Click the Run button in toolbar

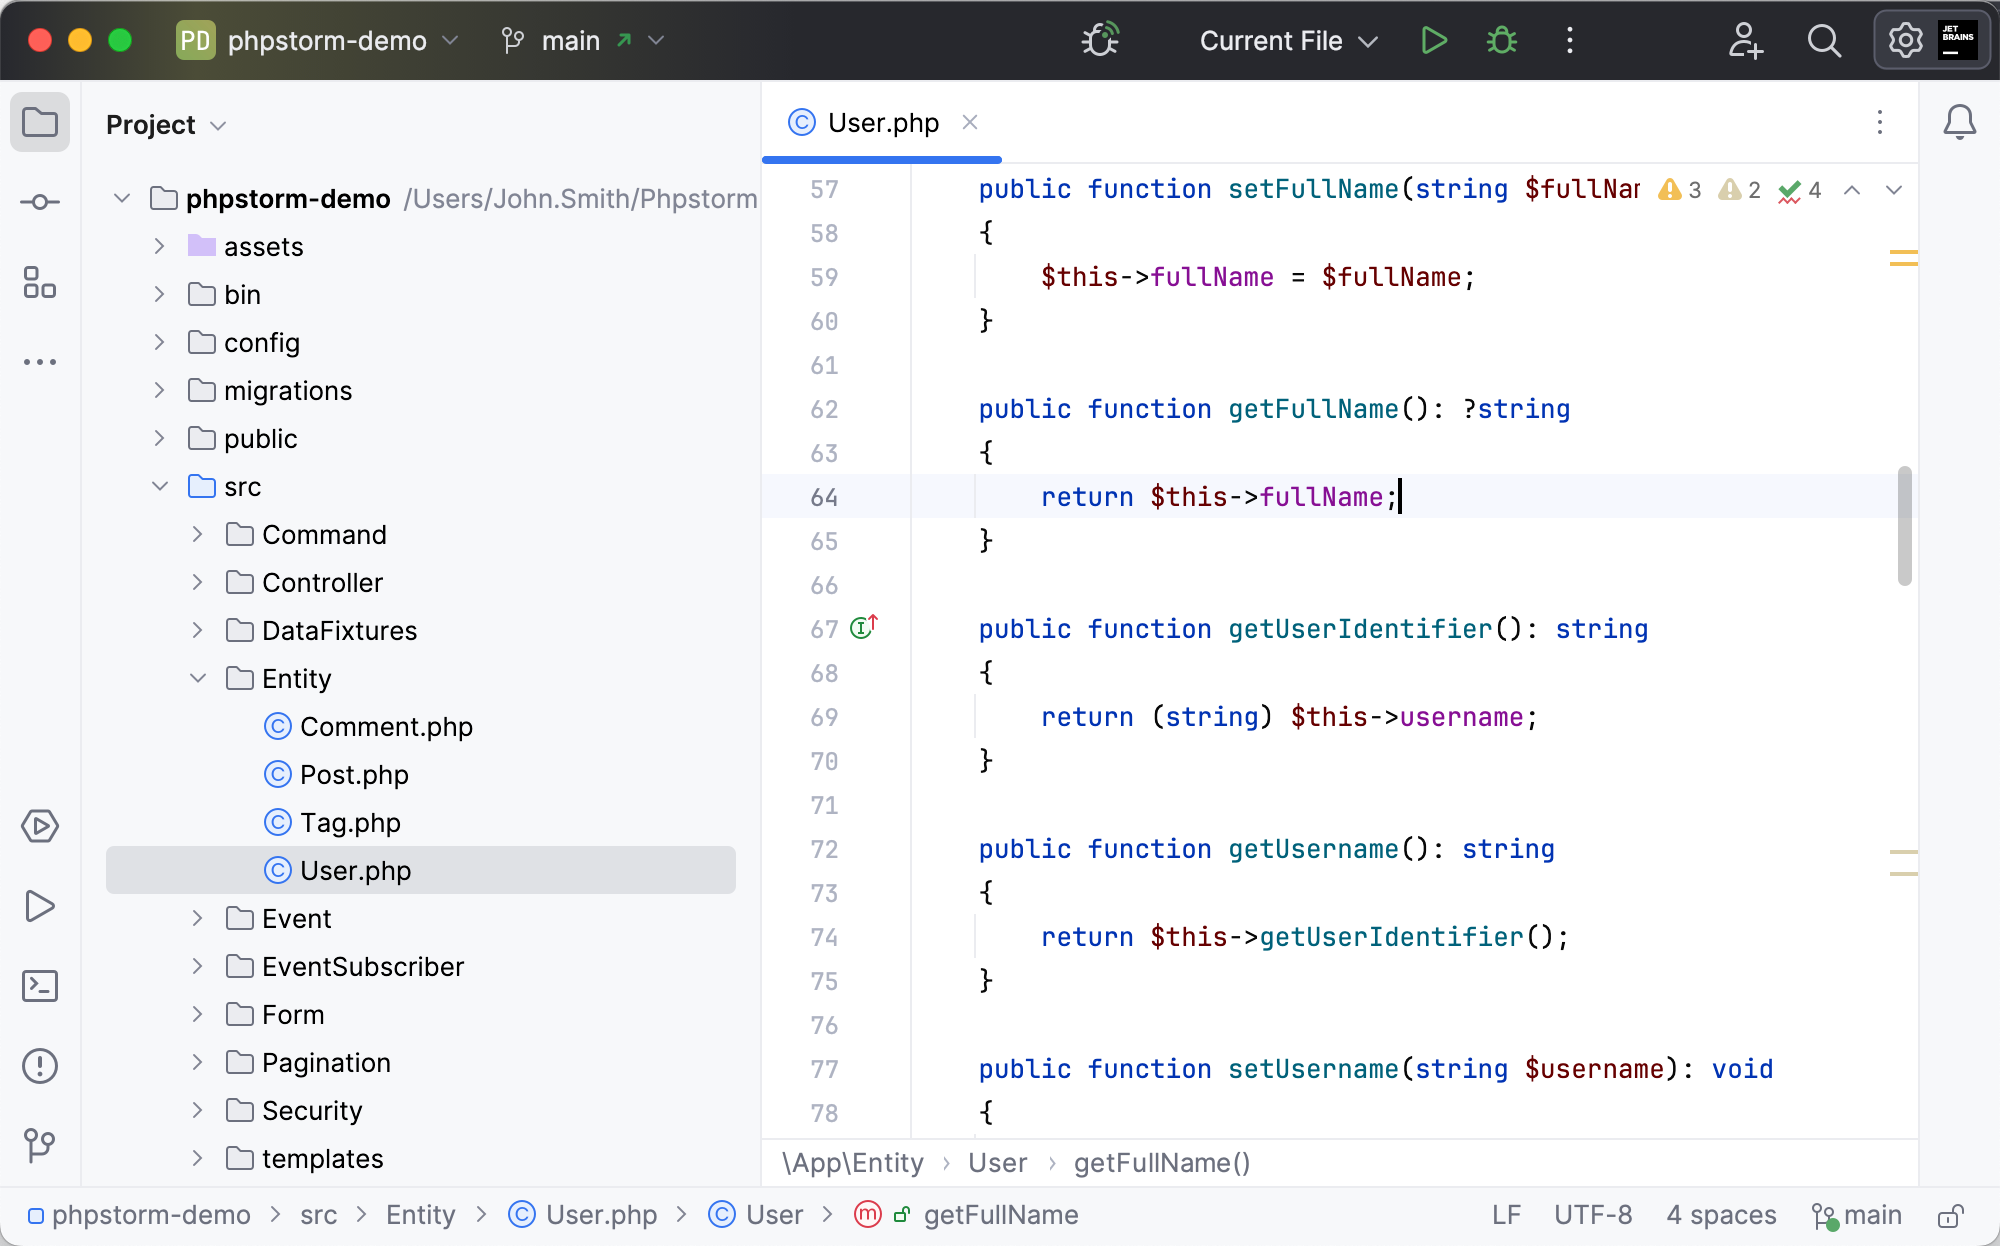click(1434, 41)
